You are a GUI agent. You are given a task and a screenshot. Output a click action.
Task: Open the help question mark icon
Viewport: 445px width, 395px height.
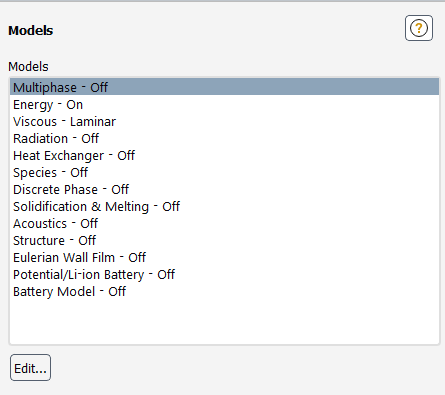click(419, 28)
